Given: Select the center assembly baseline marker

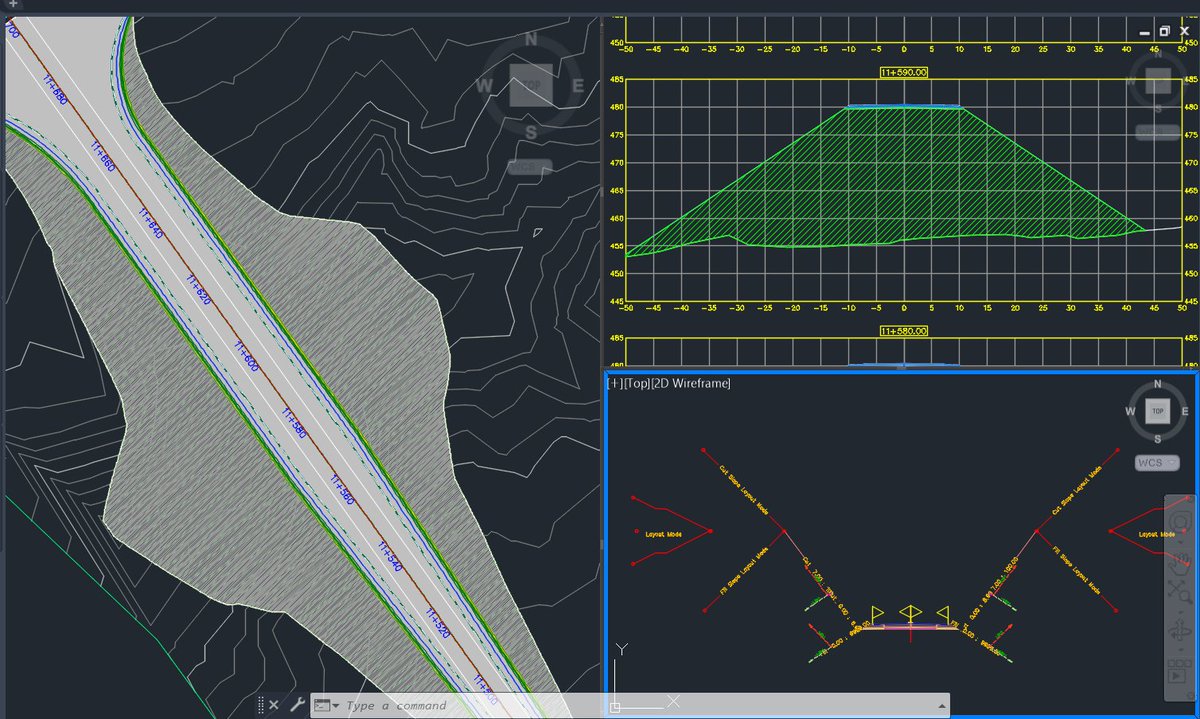Looking at the screenshot, I should pos(910,611).
